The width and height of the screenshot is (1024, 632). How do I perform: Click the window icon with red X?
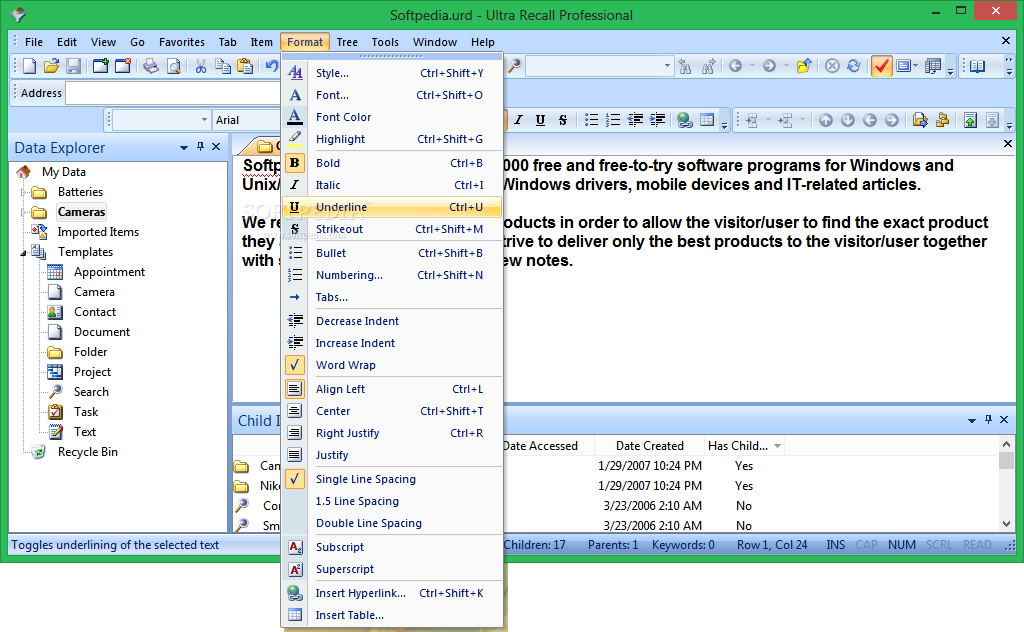click(123, 66)
